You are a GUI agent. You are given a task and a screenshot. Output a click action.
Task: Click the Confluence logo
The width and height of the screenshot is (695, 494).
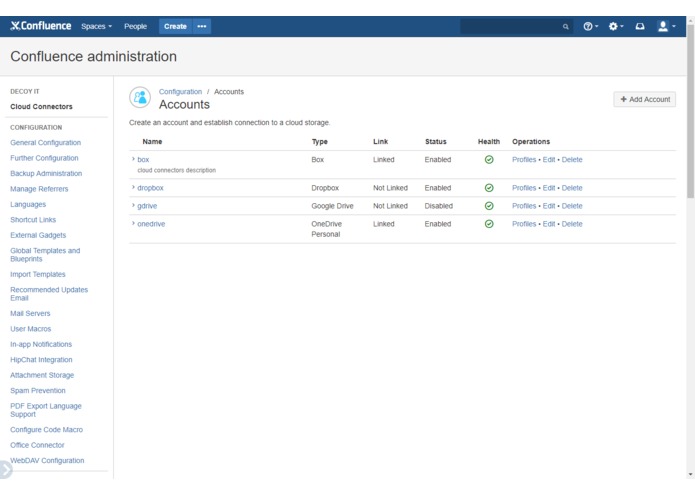point(41,26)
